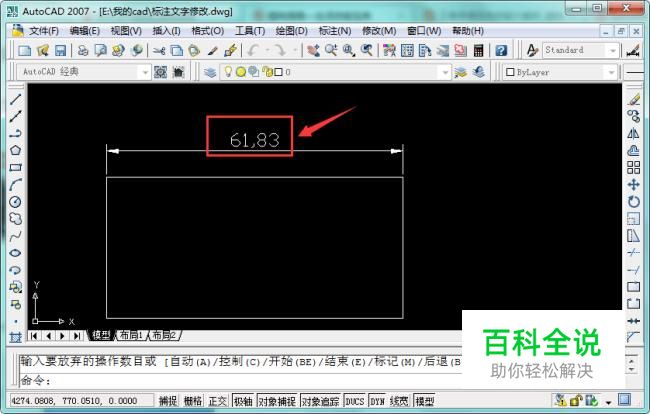Image resolution: width=650 pixels, height=414 pixels.
Task: Open the 标注(N) menu
Action: coord(335,31)
